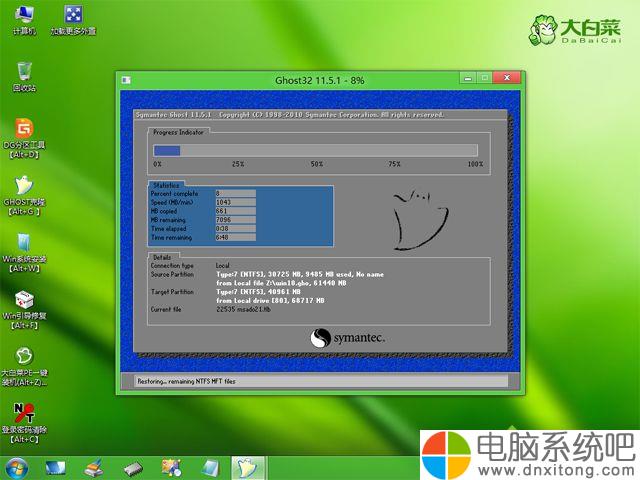This screenshot has width=640, height=480.
Task: Click the Ghost32 window title icon
Action: (126, 80)
